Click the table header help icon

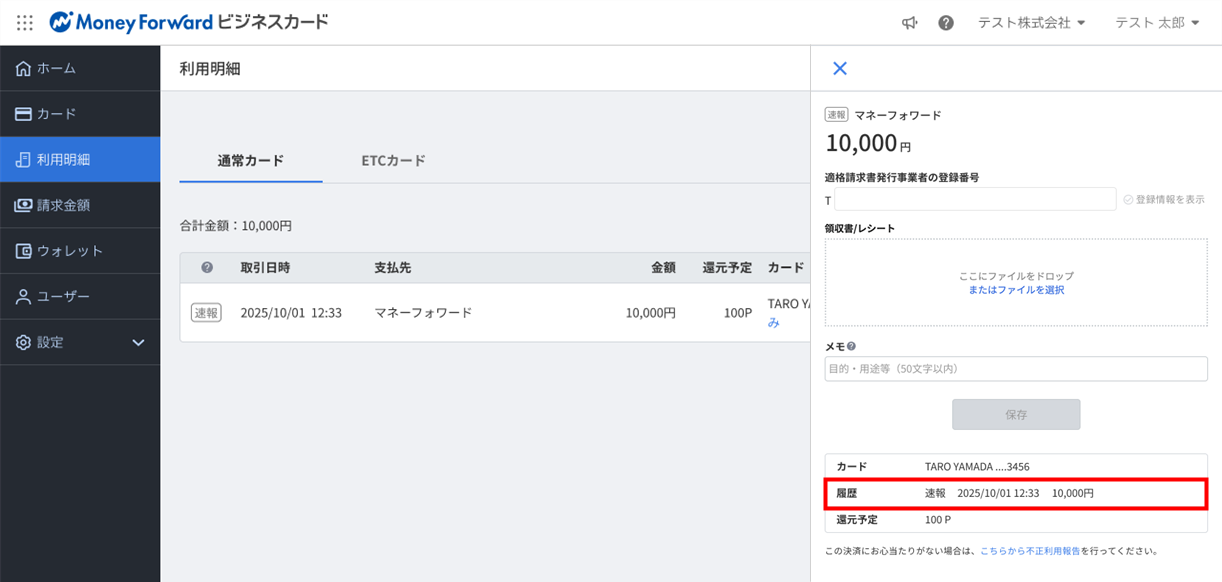[x=207, y=268]
